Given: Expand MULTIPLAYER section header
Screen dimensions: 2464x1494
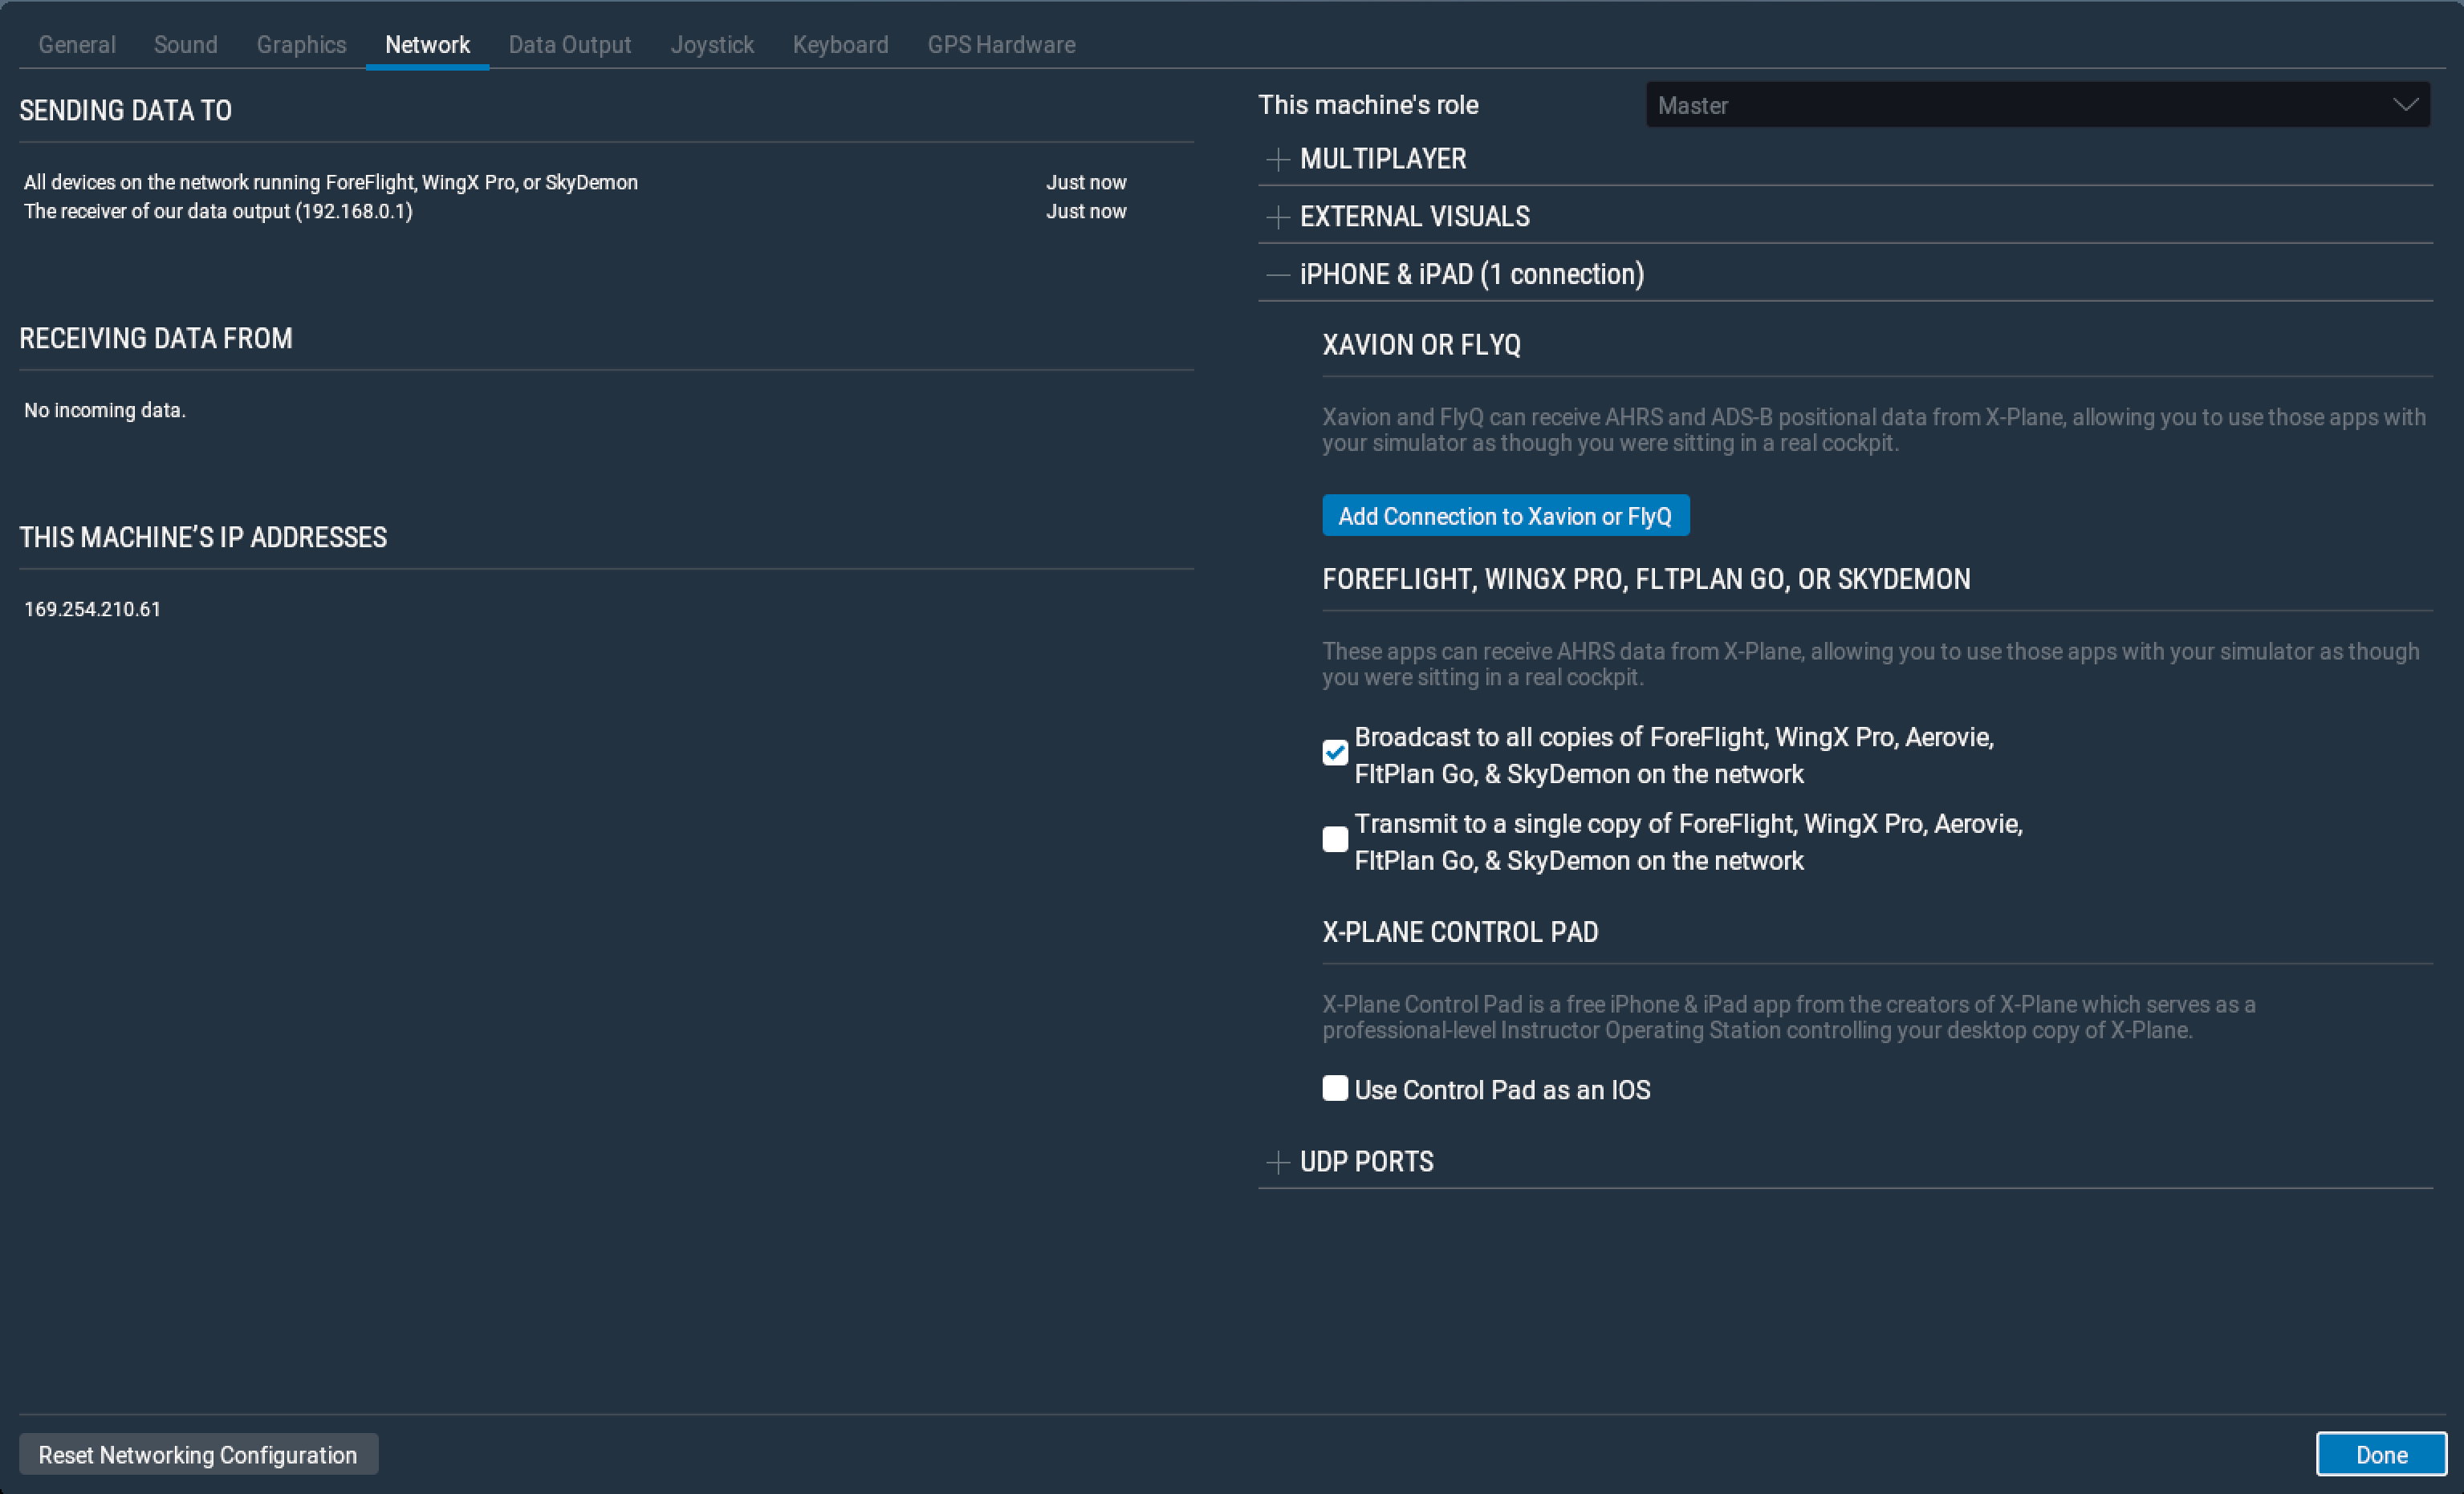Looking at the screenshot, I should [1383, 159].
